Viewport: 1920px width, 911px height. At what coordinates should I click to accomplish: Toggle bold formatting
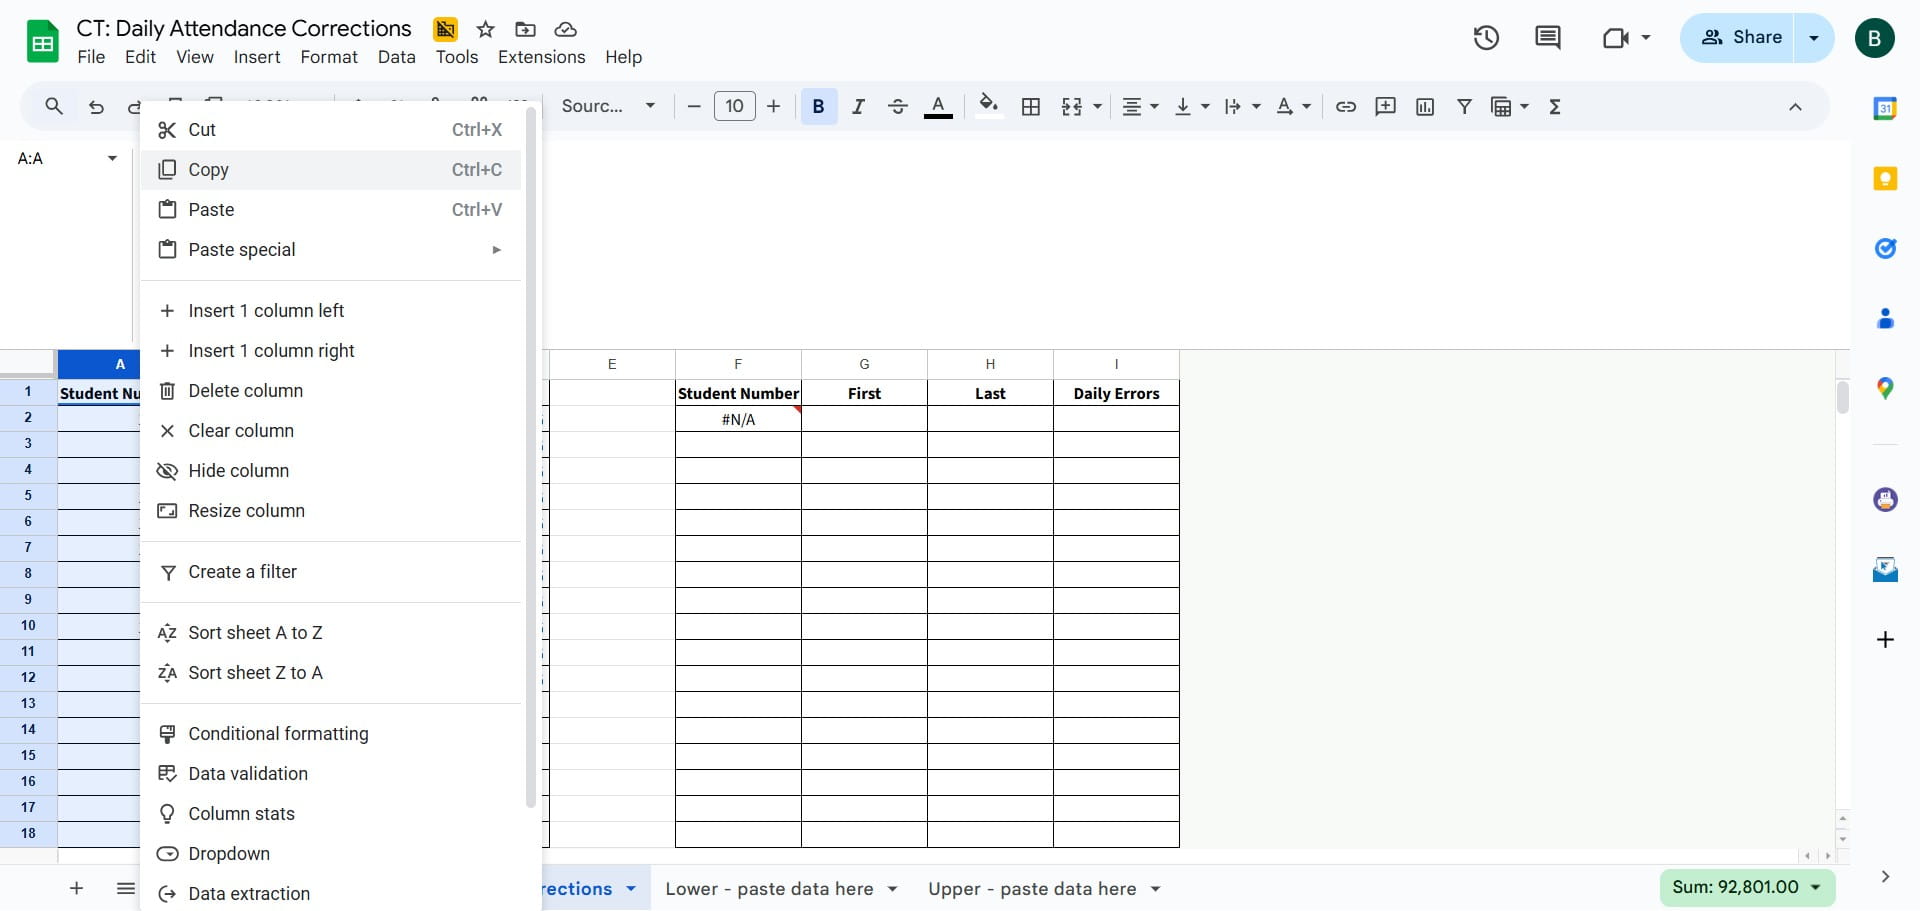click(x=818, y=107)
